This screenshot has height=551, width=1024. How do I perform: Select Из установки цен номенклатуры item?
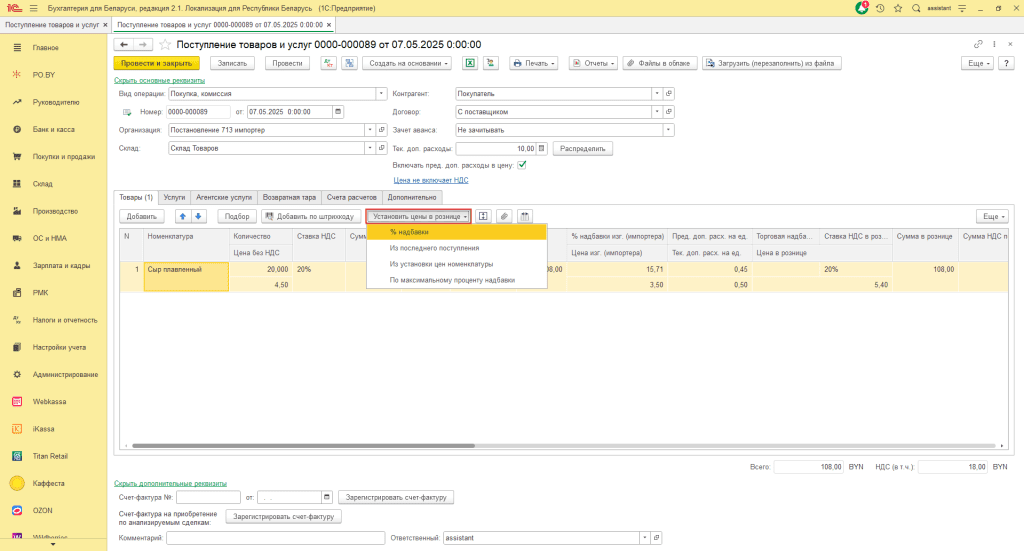456,264
